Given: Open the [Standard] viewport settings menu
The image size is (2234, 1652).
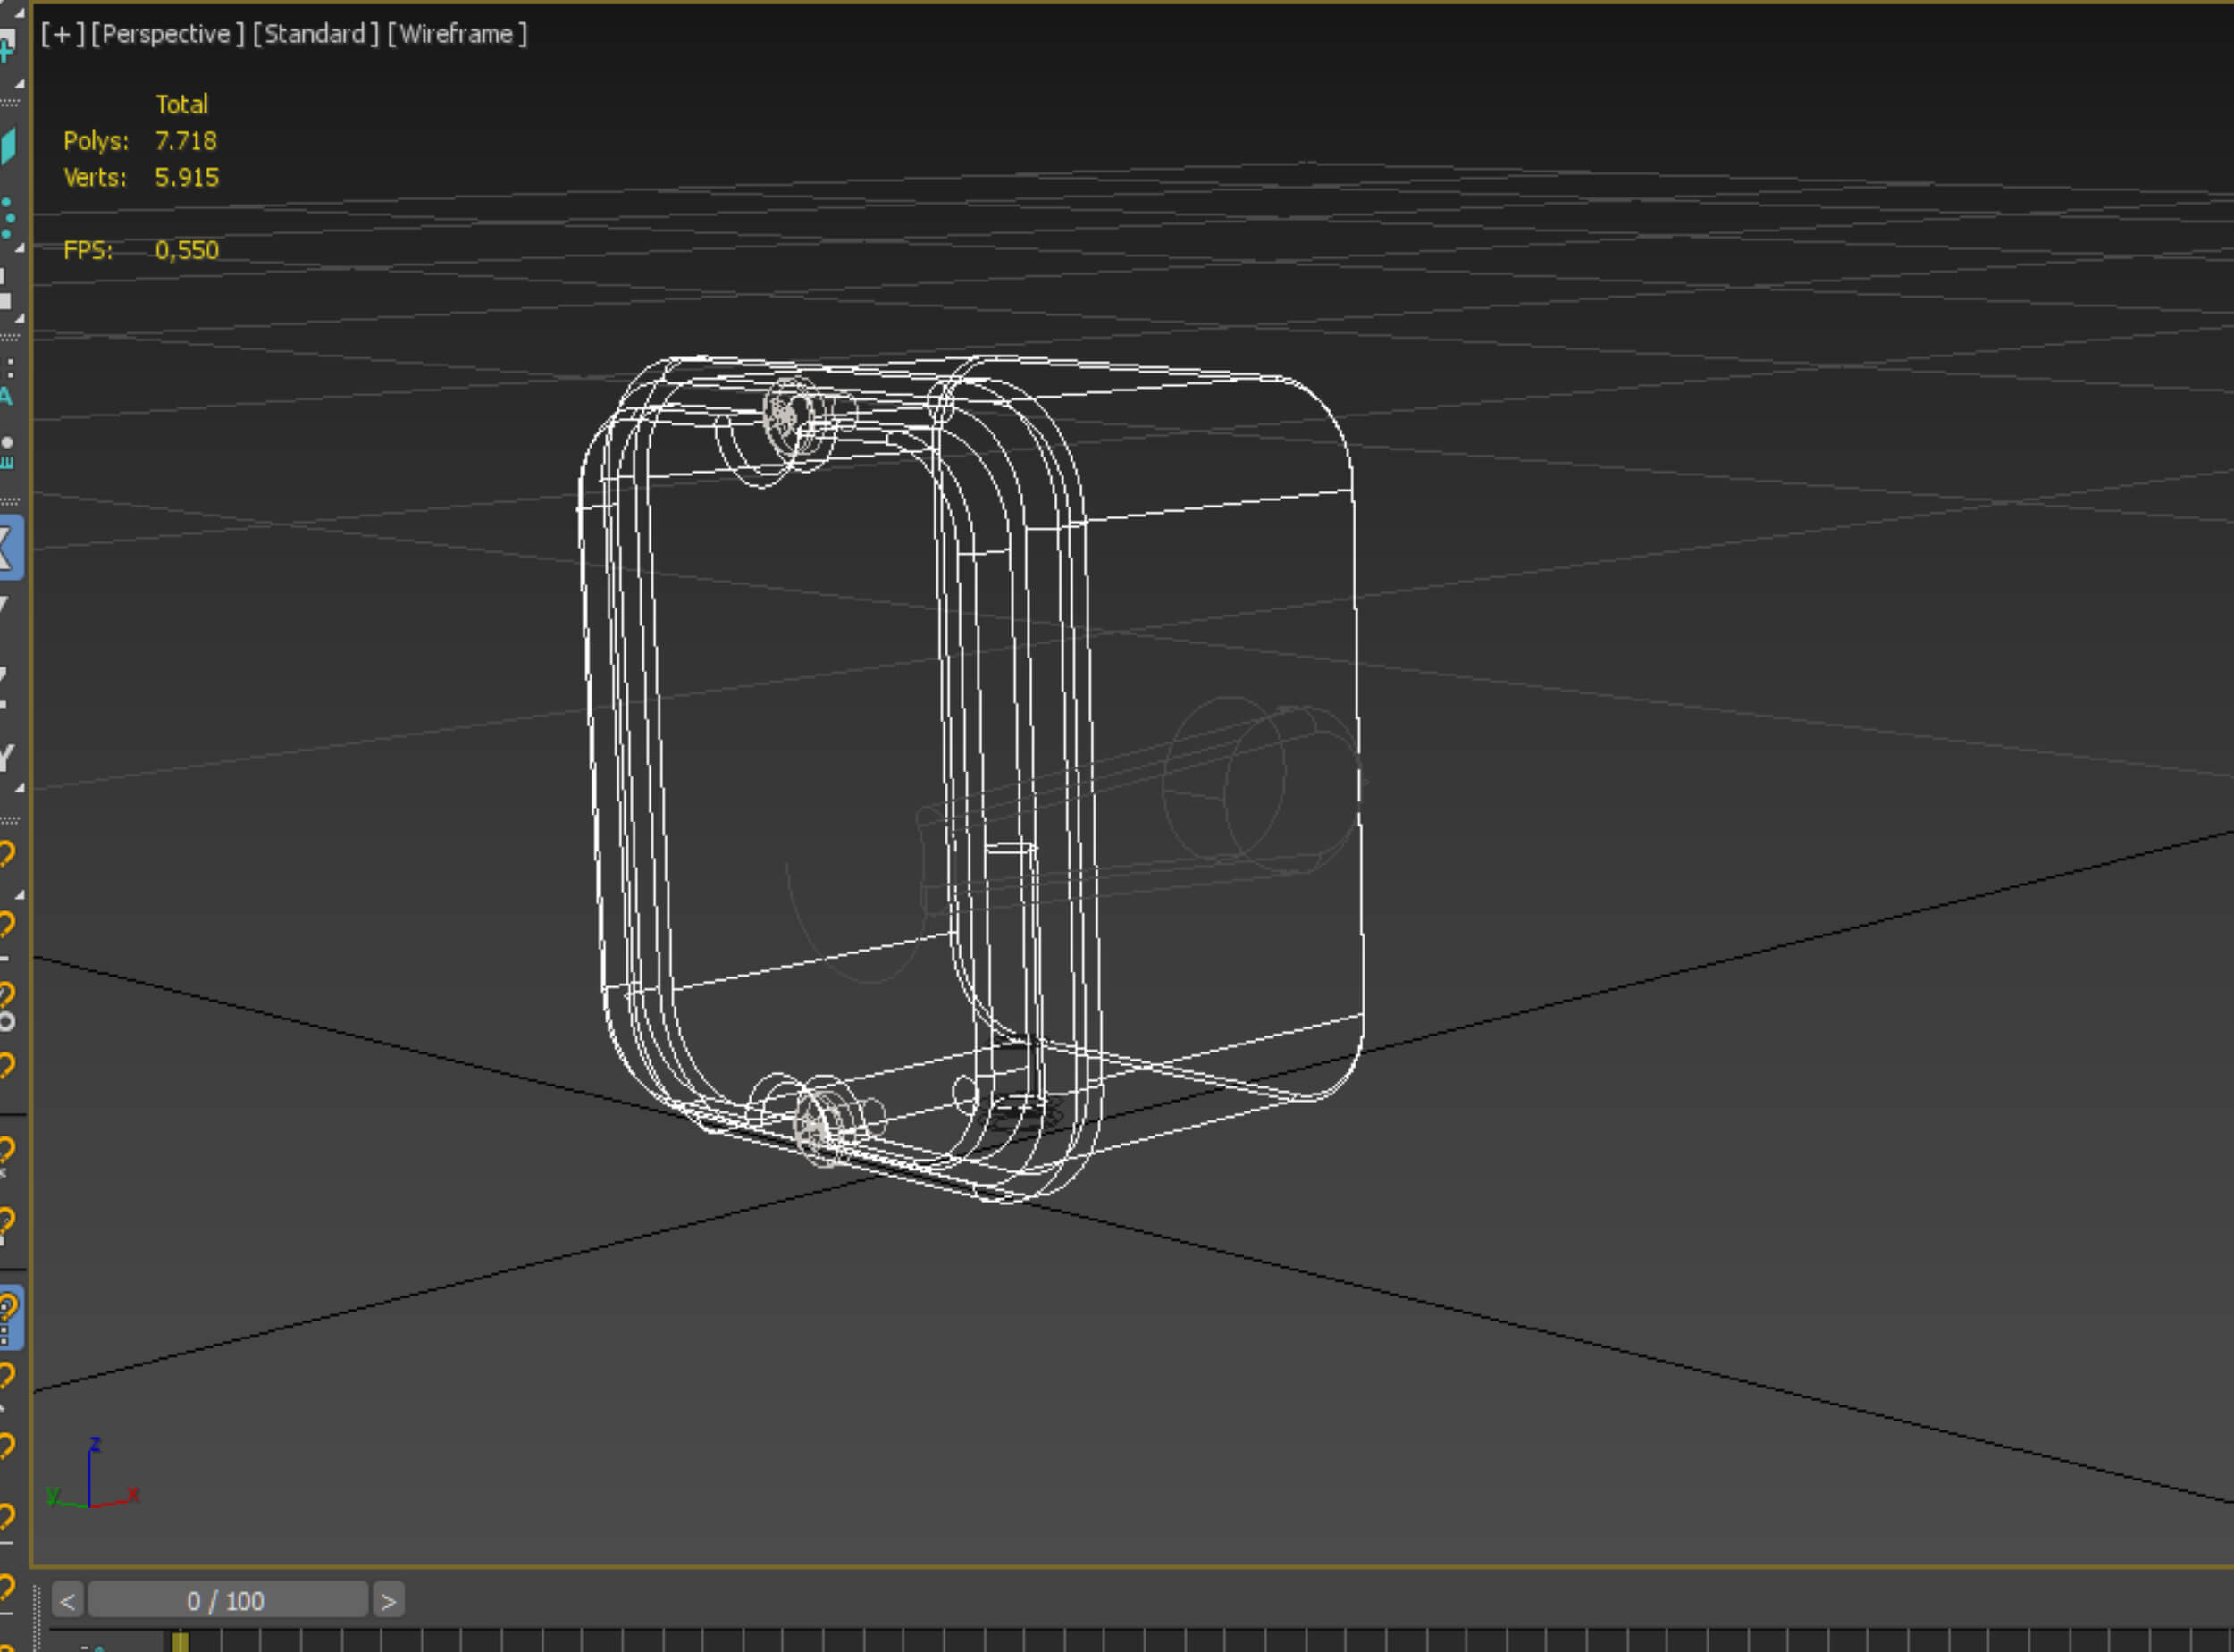Looking at the screenshot, I should point(315,34).
